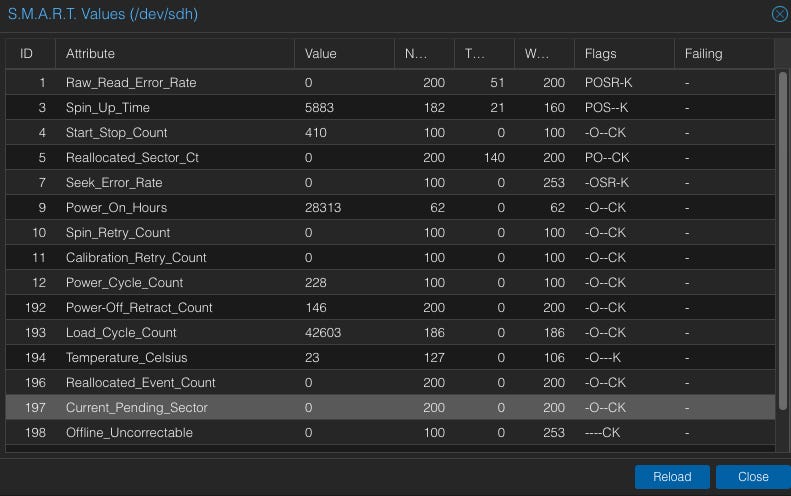Screen dimensions: 791x496
Task: Sort by the ID column header
Action: pyautogui.click(x=30, y=53)
